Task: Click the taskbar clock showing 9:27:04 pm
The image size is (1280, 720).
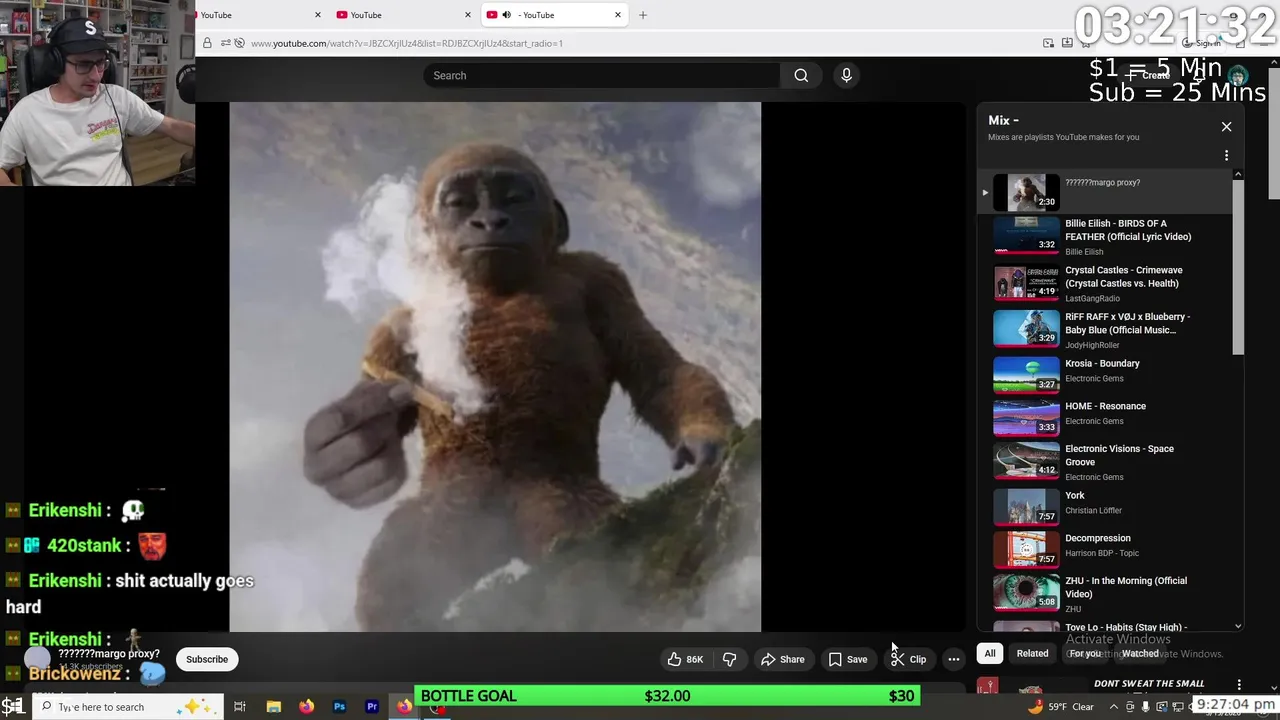Action: click(x=1236, y=705)
